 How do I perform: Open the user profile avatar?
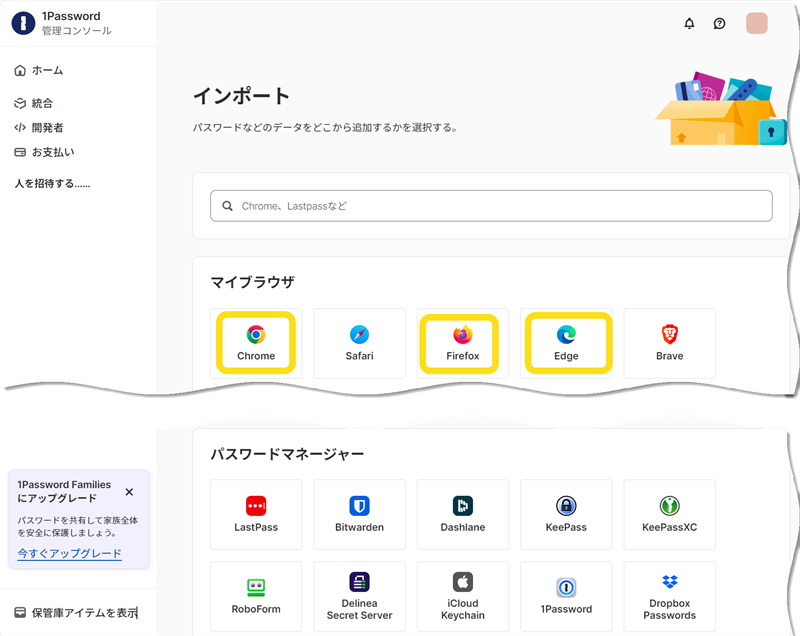757,23
